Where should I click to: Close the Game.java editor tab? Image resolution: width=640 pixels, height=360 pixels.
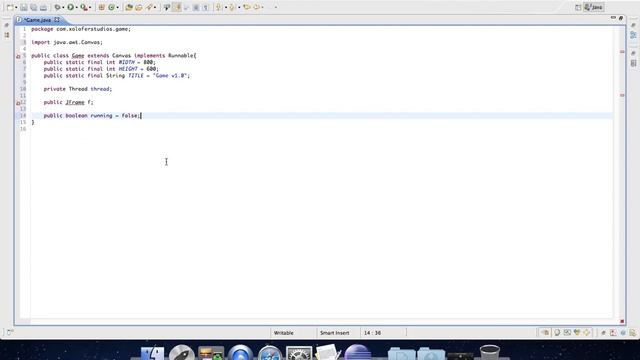(x=57, y=20)
